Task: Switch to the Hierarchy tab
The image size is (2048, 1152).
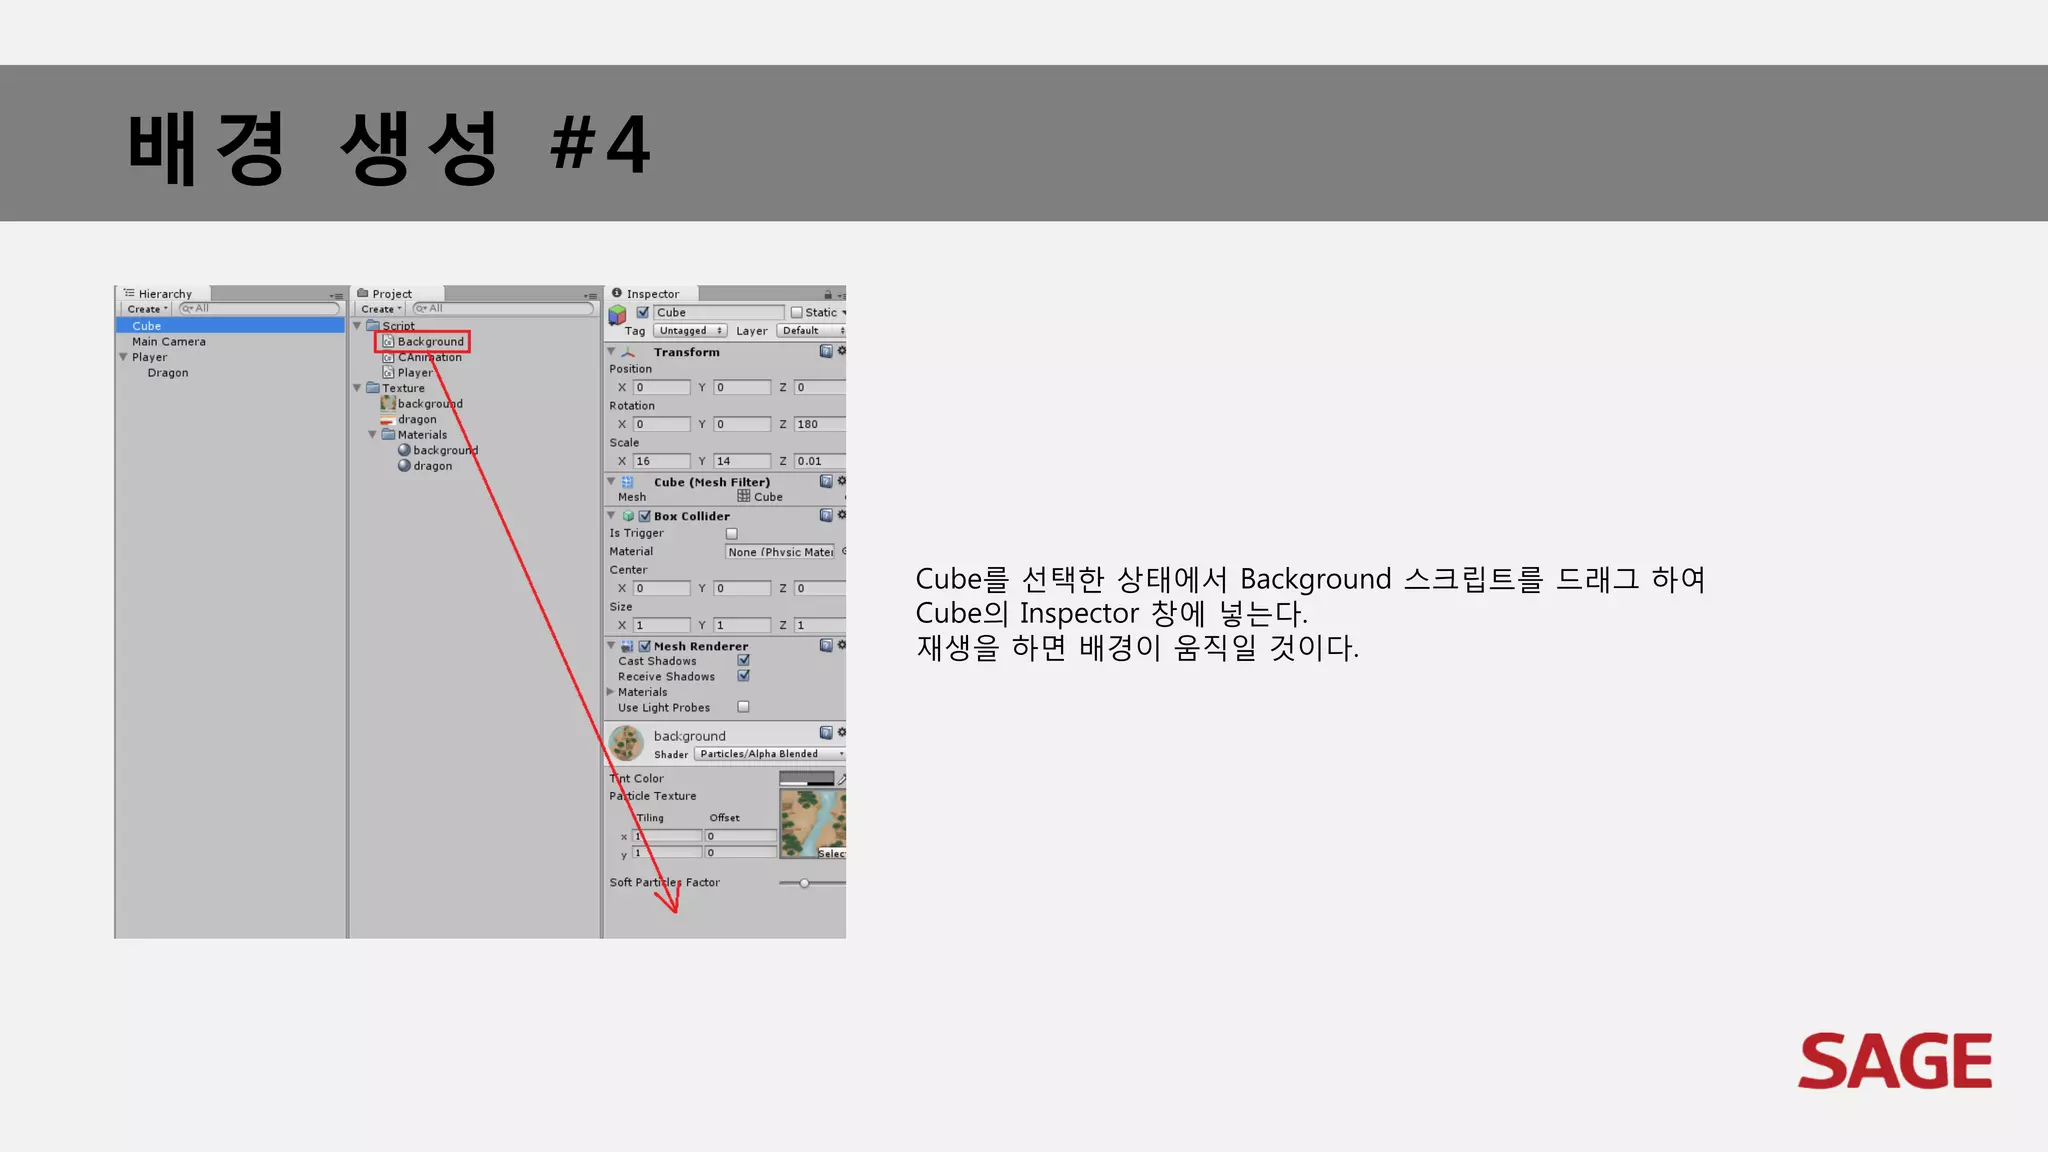Action: tap(162, 294)
